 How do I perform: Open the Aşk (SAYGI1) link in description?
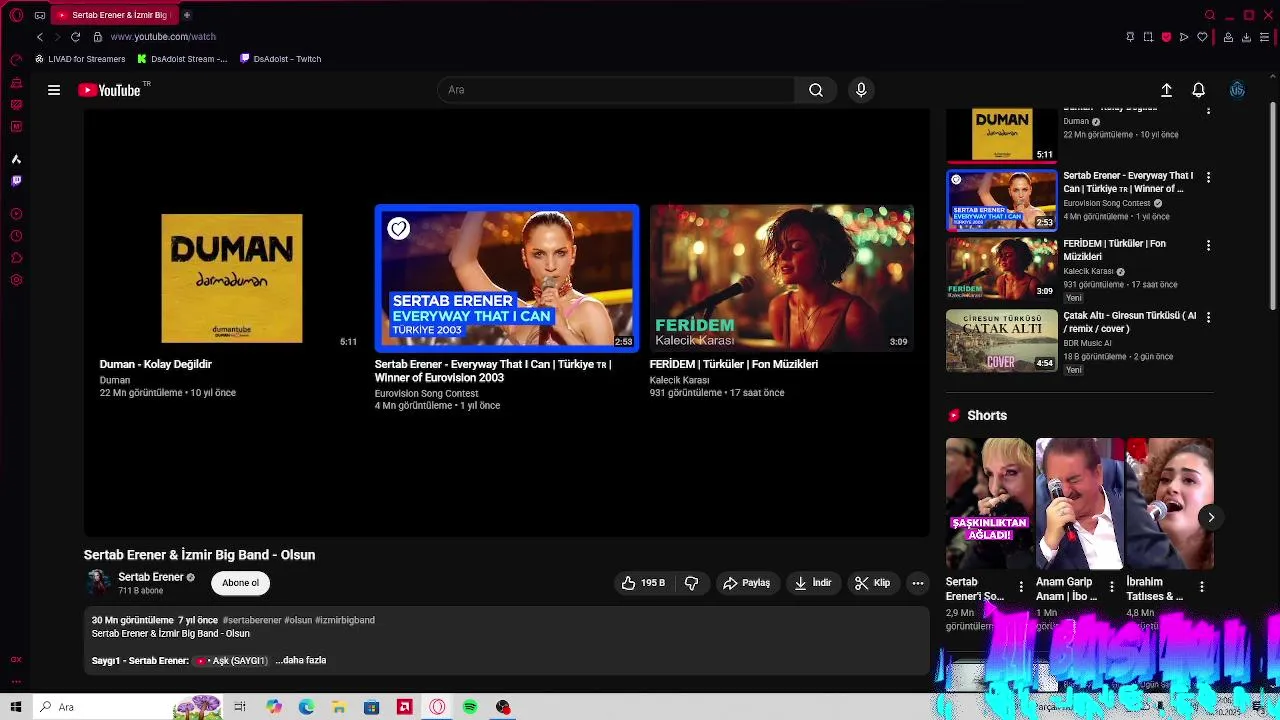(x=232, y=661)
